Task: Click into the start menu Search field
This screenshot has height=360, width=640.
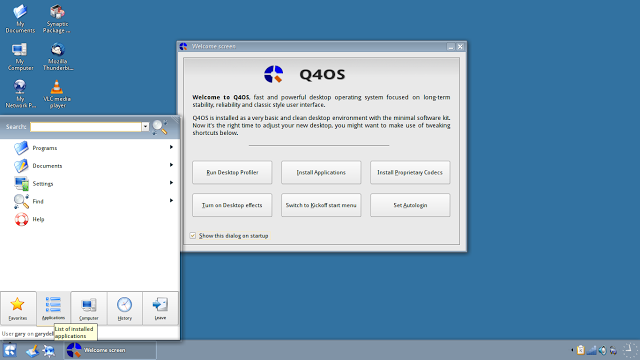Action: coord(86,127)
